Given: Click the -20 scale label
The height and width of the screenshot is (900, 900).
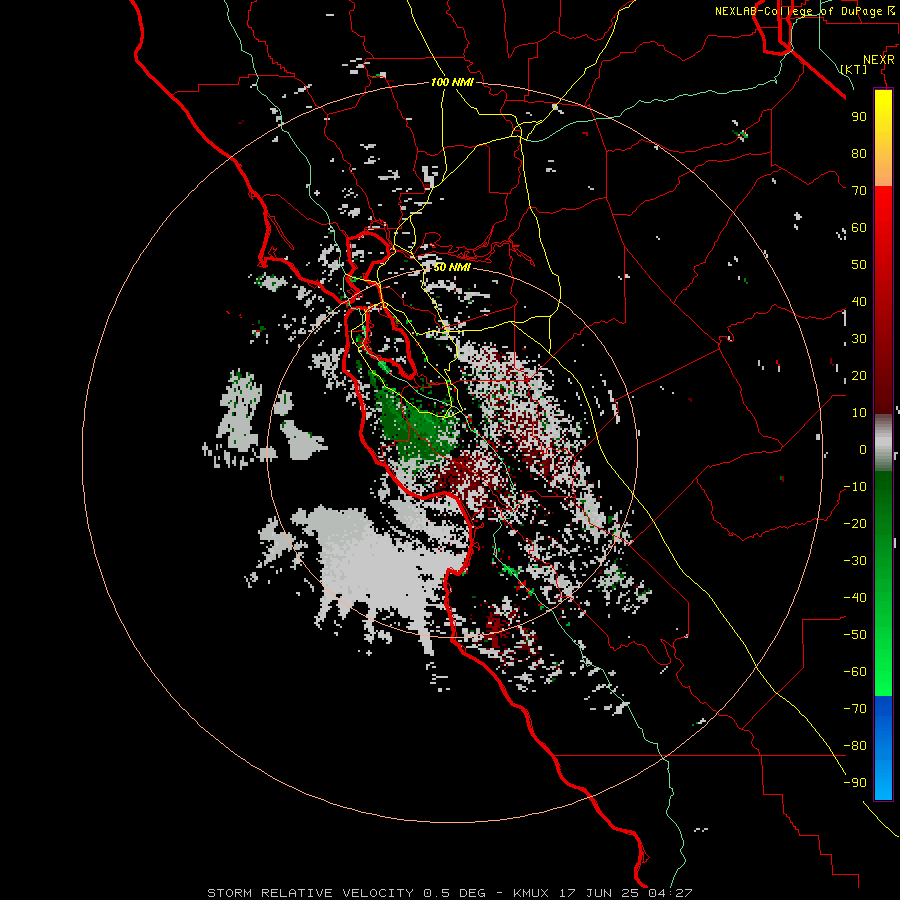Looking at the screenshot, I should (x=855, y=523).
